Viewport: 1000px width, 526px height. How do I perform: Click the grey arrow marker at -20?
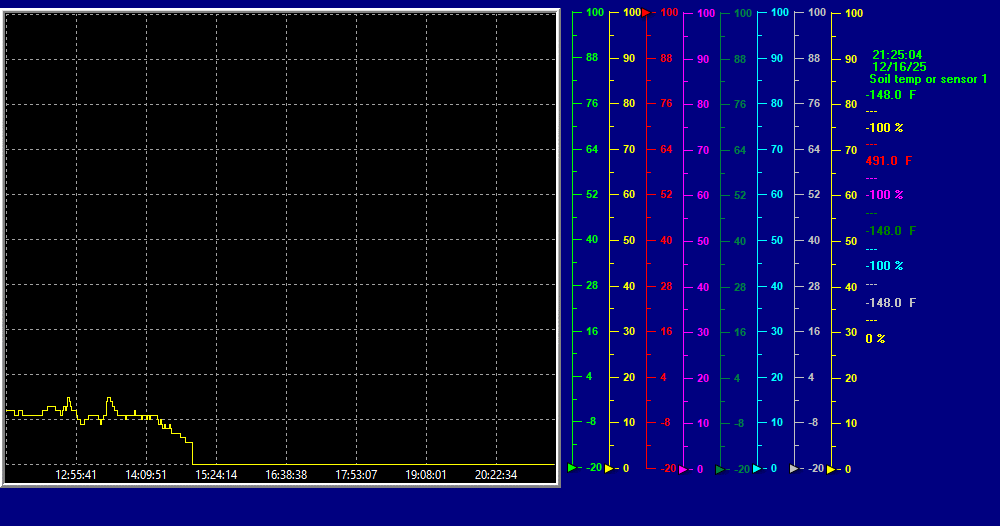click(794, 468)
